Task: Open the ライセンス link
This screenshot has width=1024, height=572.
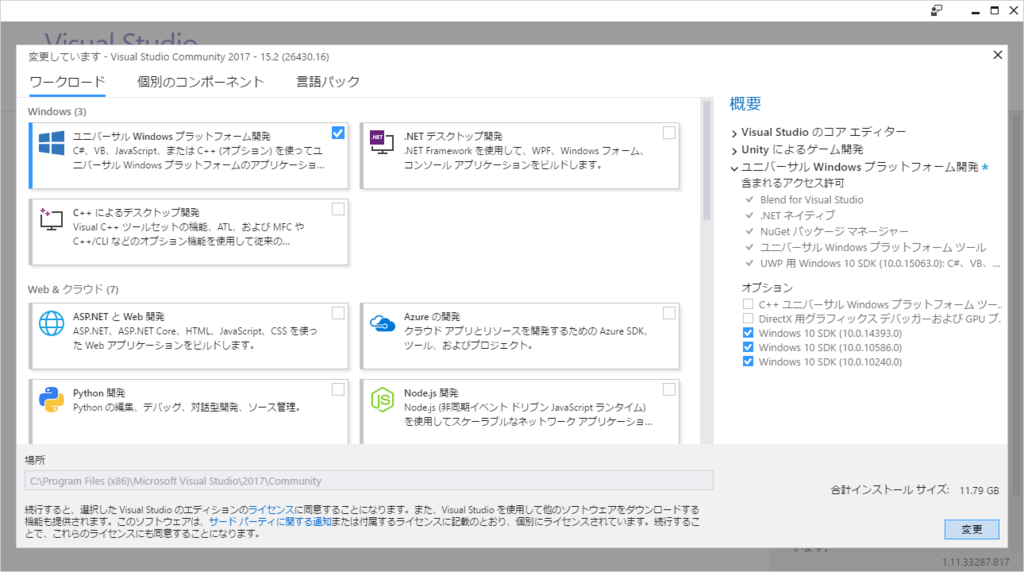Action: [x=271, y=510]
